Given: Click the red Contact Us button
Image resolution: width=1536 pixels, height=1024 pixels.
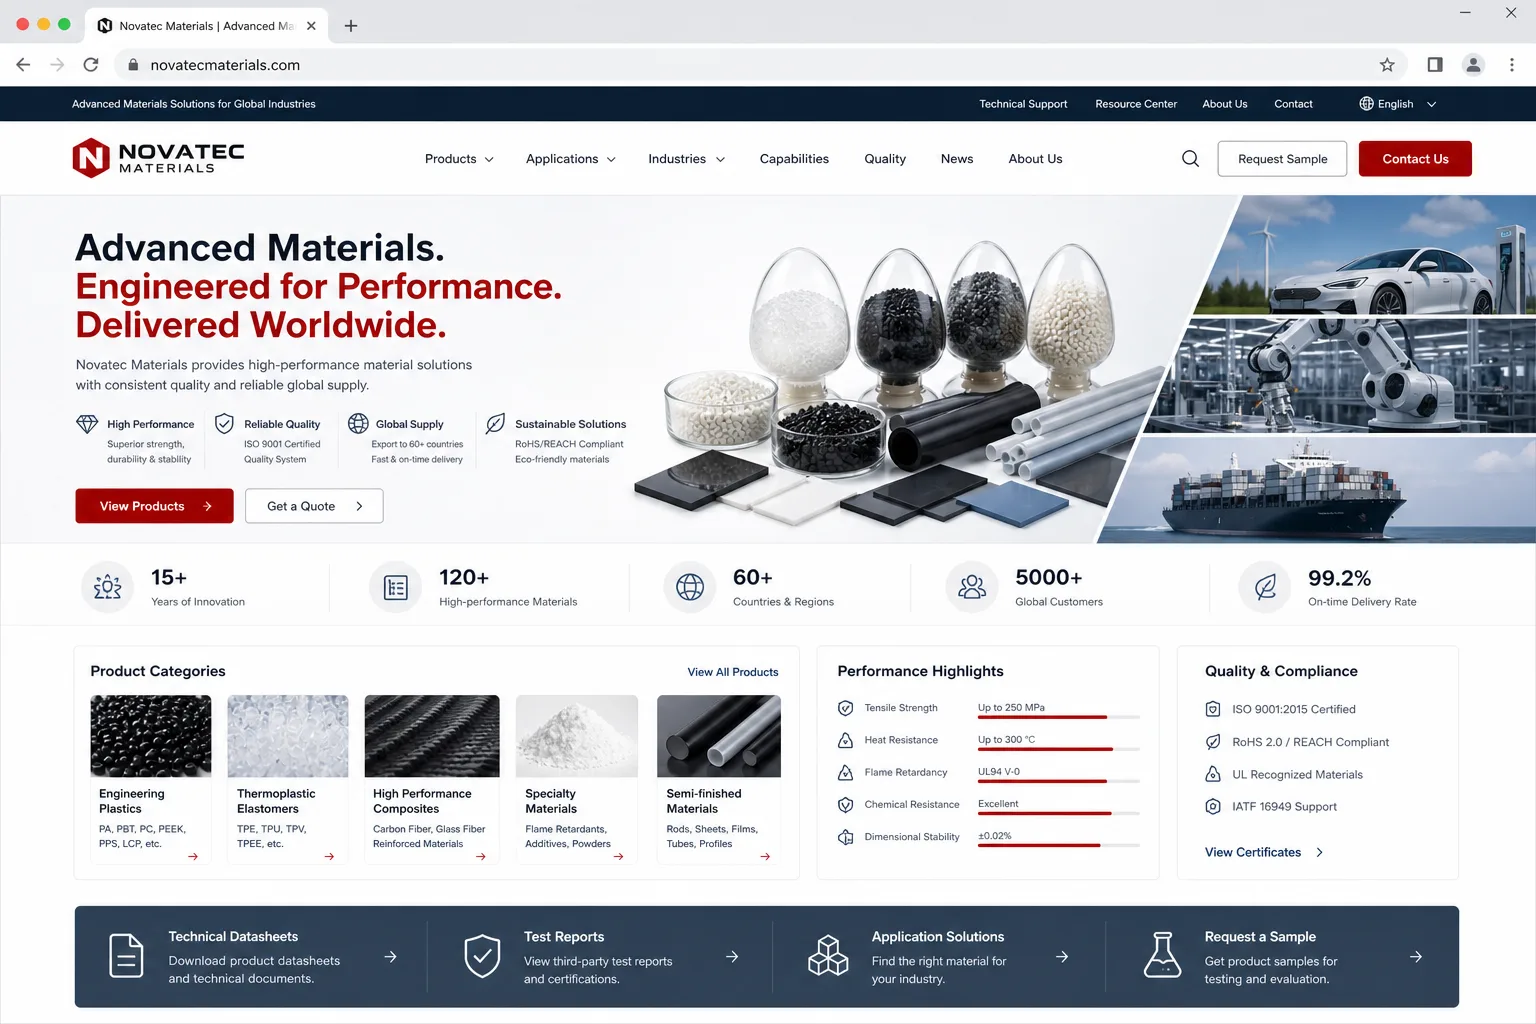Looking at the screenshot, I should (1415, 159).
